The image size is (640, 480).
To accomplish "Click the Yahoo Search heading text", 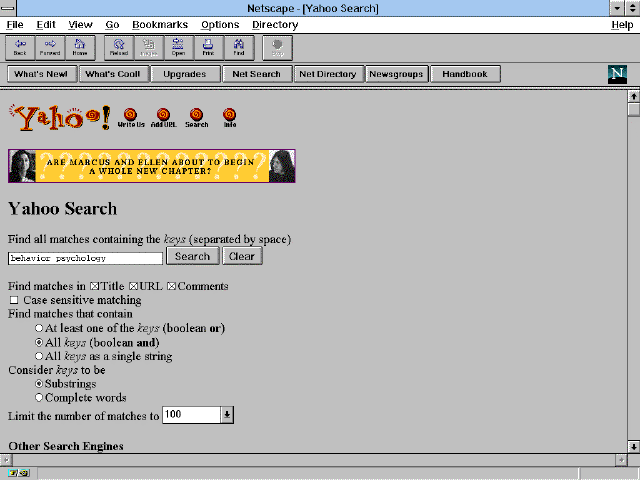I will [x=62, y=209].
